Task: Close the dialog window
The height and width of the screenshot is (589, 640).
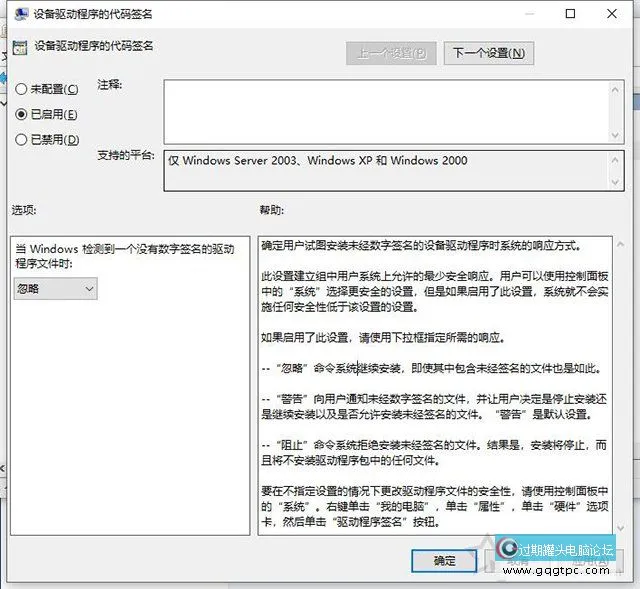Action: 612,13
